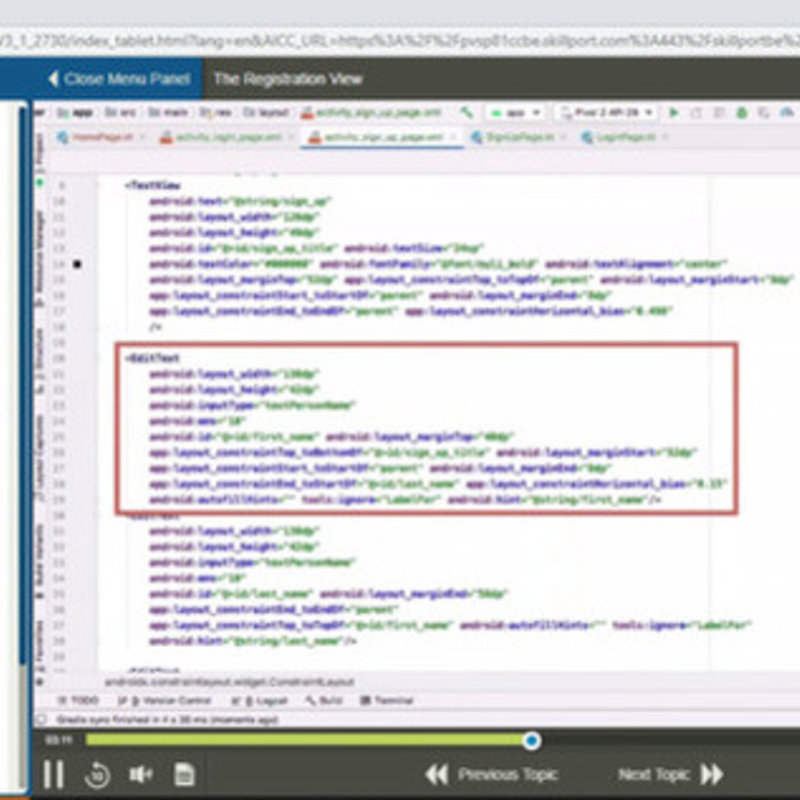Screen dimensions: 800x800
Task: Go to Previous Topic
Action: point(492,774)
